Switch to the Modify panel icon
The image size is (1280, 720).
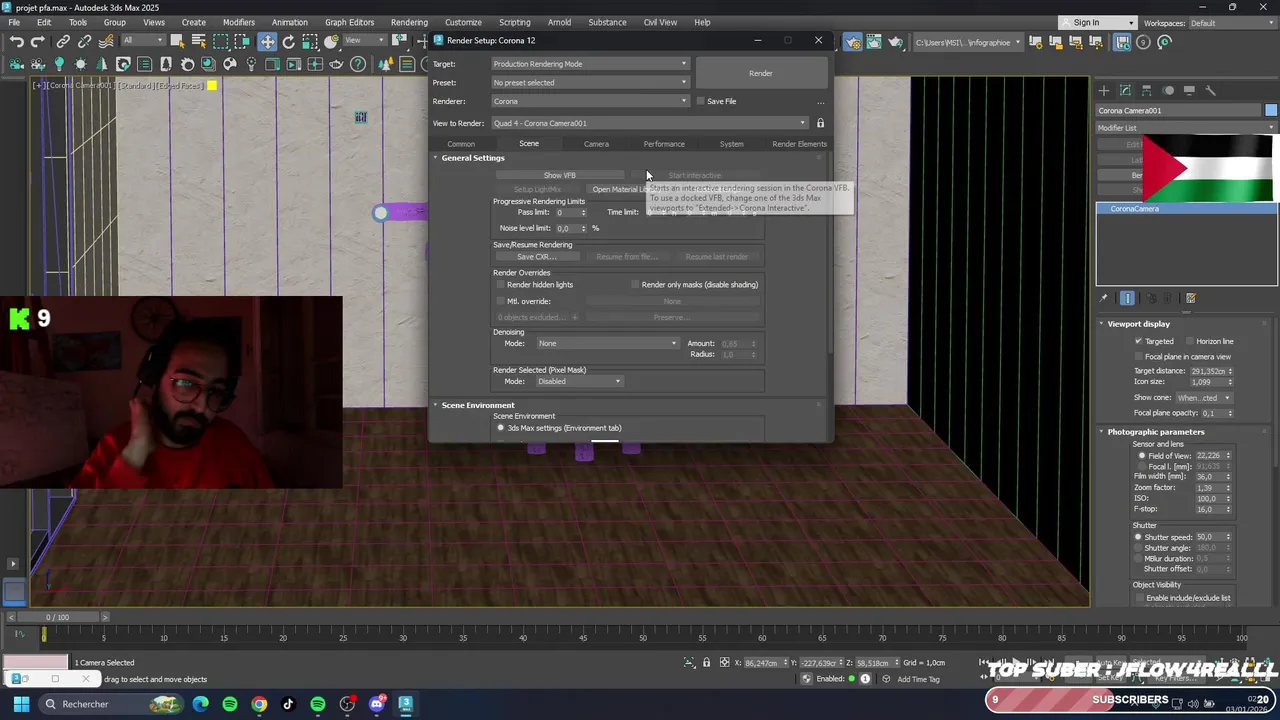pyautogui.click(x=1125, y=91)
